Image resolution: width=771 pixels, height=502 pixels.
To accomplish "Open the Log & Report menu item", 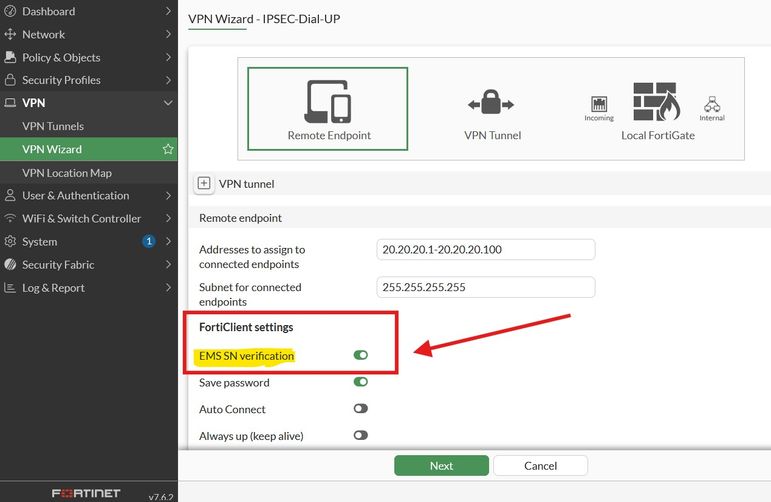I will click(89, 288).
